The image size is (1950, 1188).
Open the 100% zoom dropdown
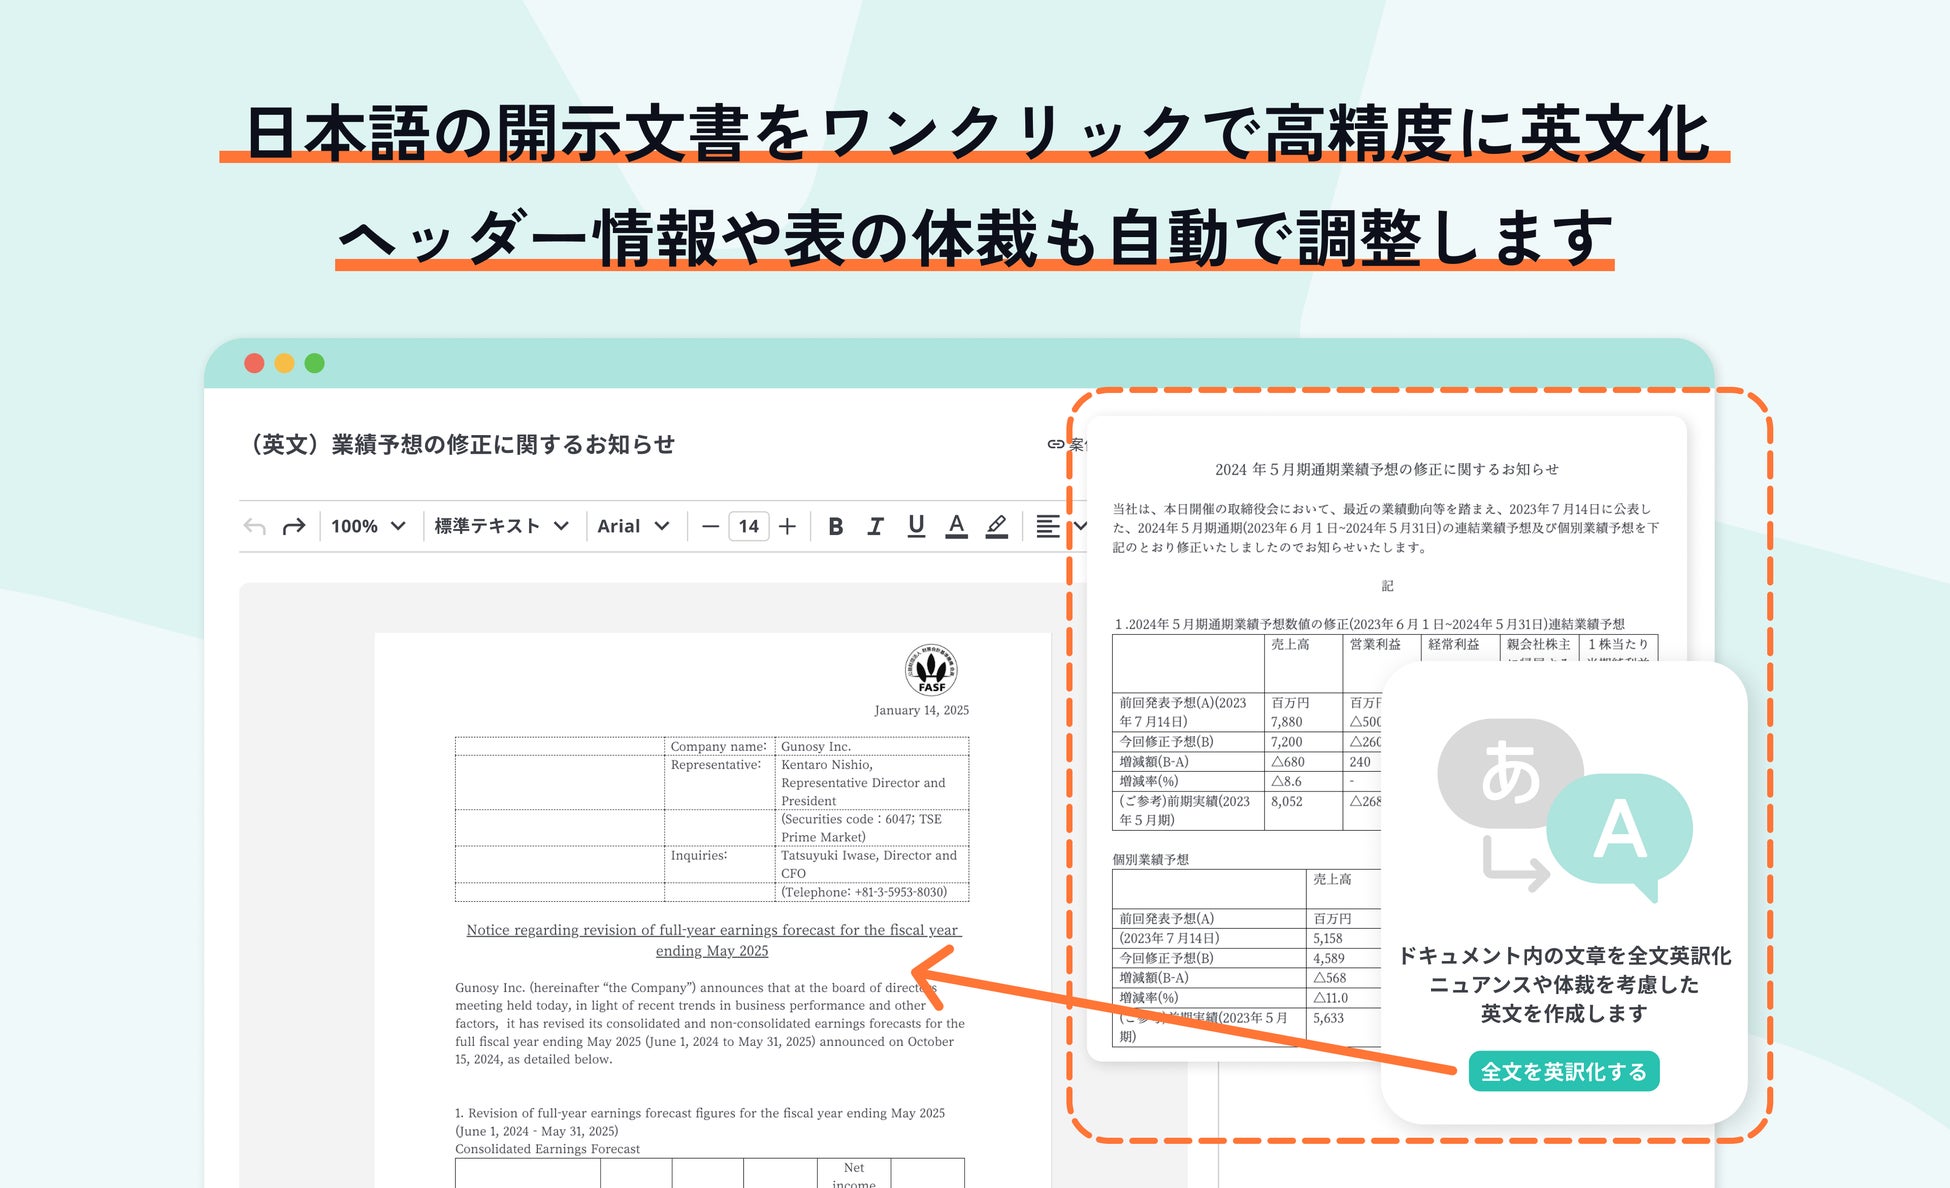click(368, 526)
